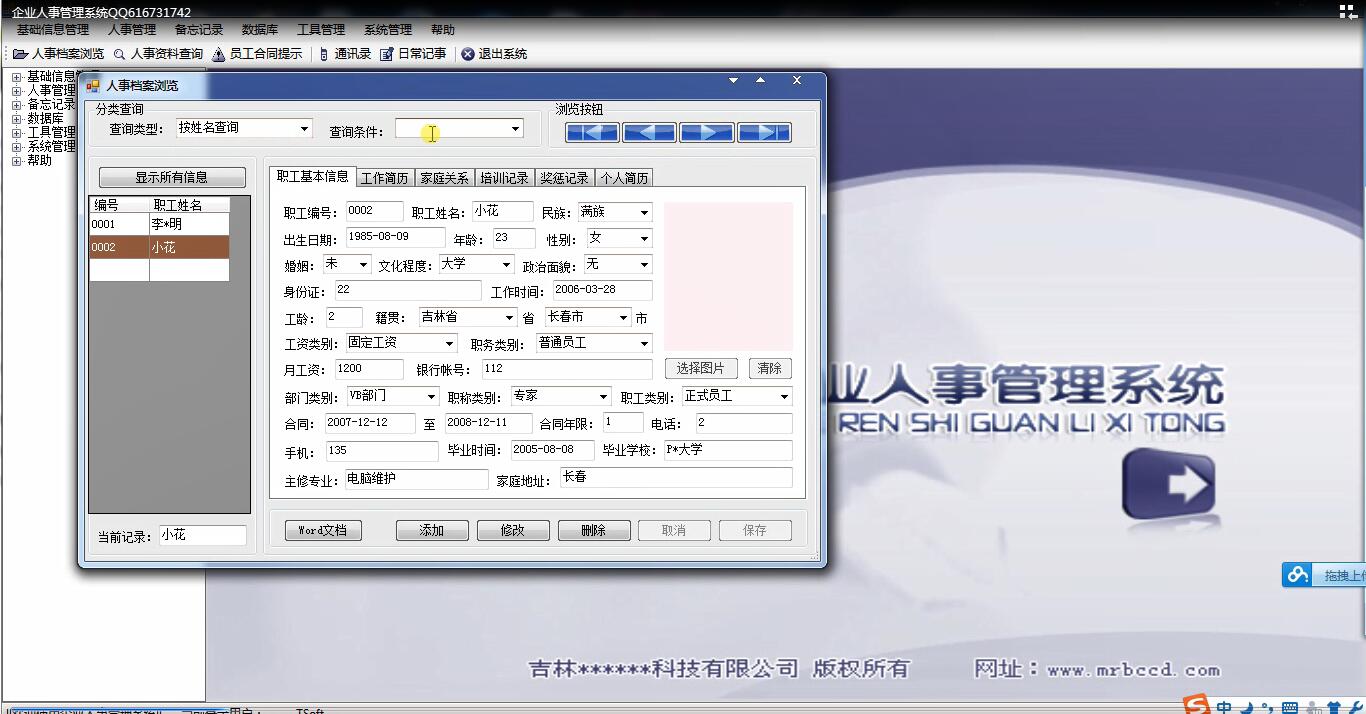Expand the 备忘记录 tree node
Viewport: 1366px width, 714px height.
pyautogui.click(x=16, y=104)
